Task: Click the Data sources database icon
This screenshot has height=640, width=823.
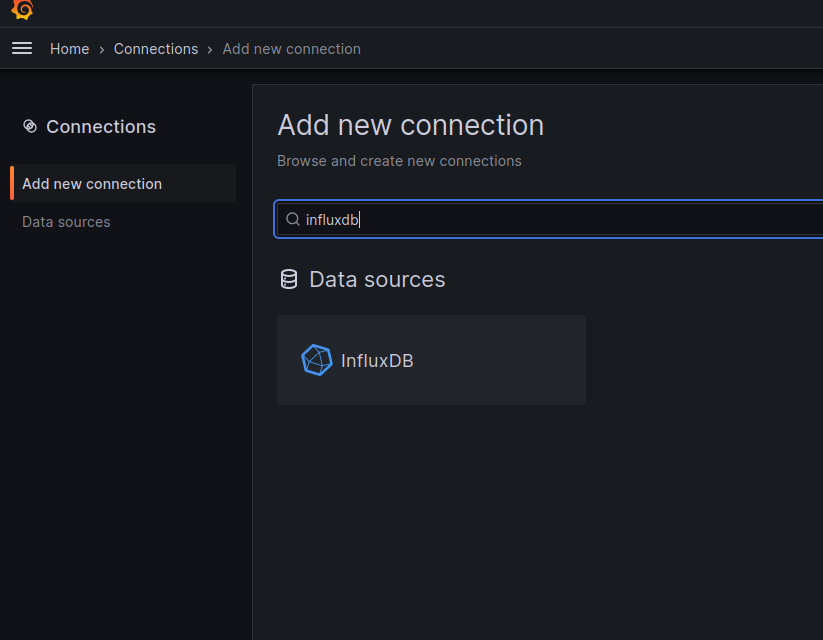Action: click(289, 279)
